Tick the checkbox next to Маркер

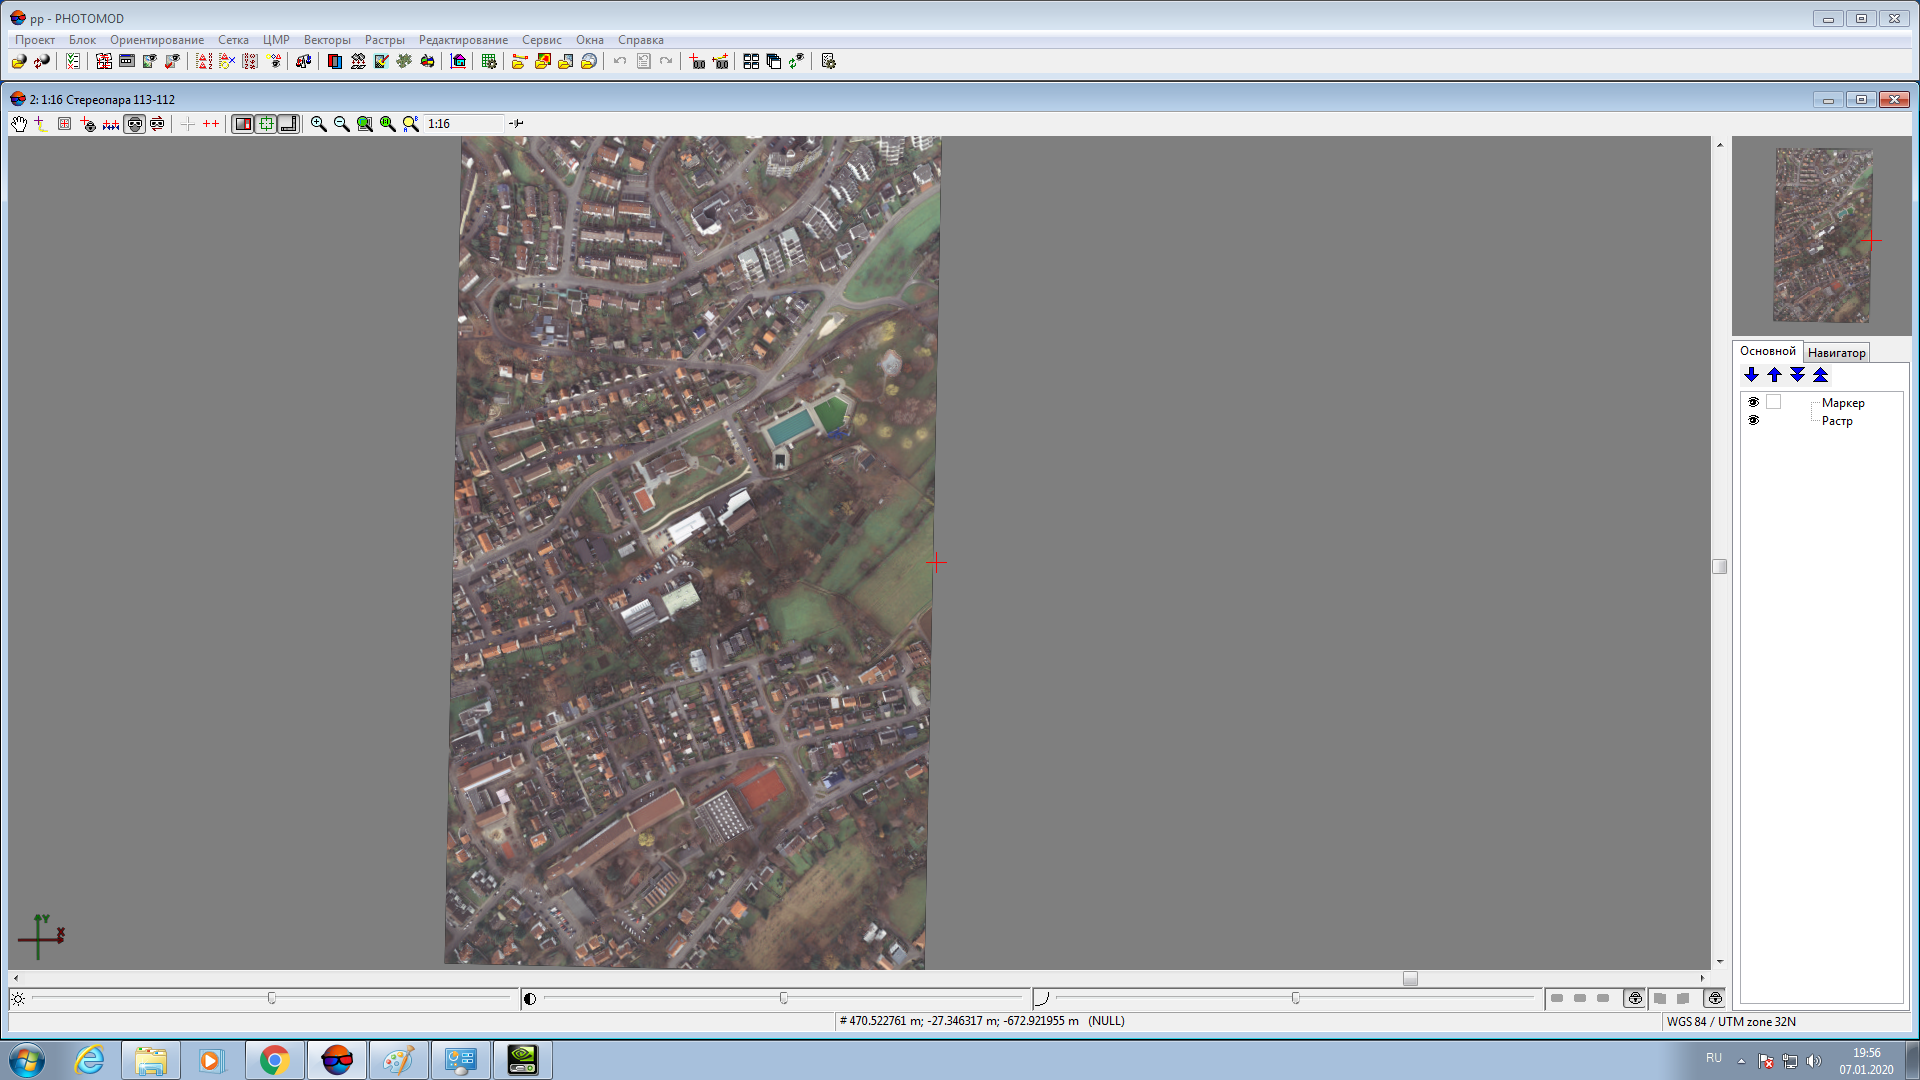[x=1774, y=402]
